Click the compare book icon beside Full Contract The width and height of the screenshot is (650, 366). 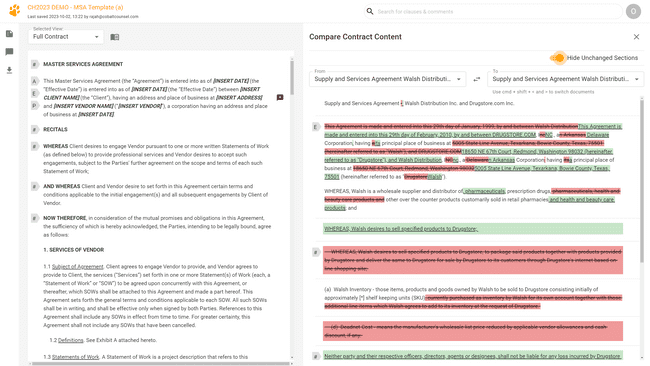coord(114,37)
